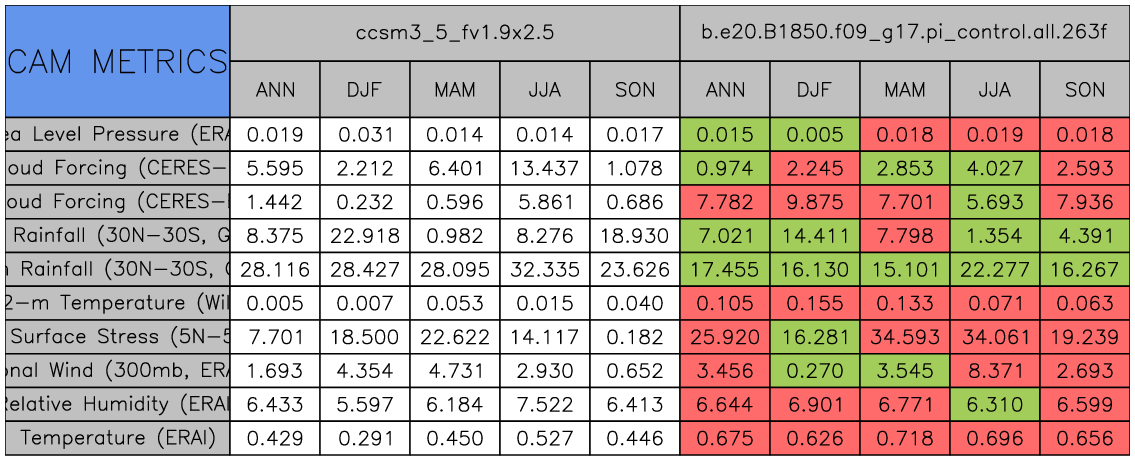
Task: Select the 2-m Temperature row label
Action: coord(117,303)
